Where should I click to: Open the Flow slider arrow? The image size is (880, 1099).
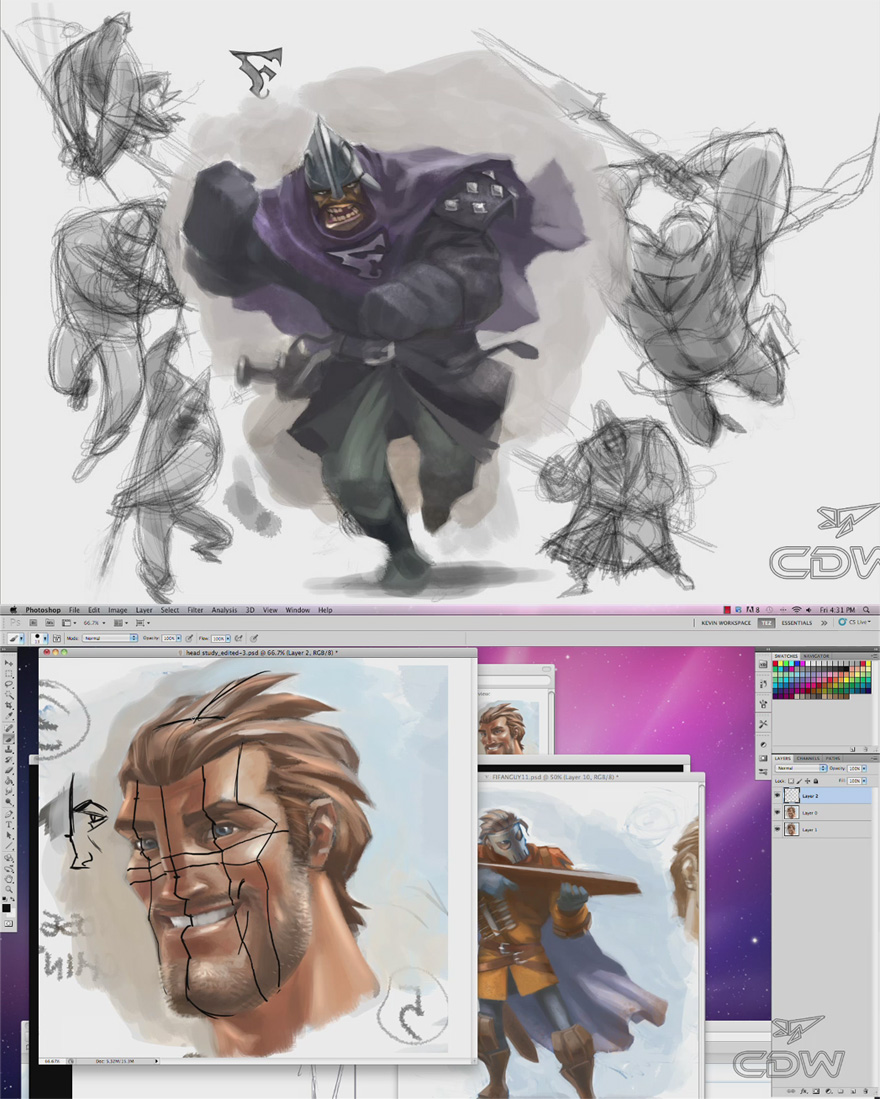pyautogui.click(x=228, y=638)
